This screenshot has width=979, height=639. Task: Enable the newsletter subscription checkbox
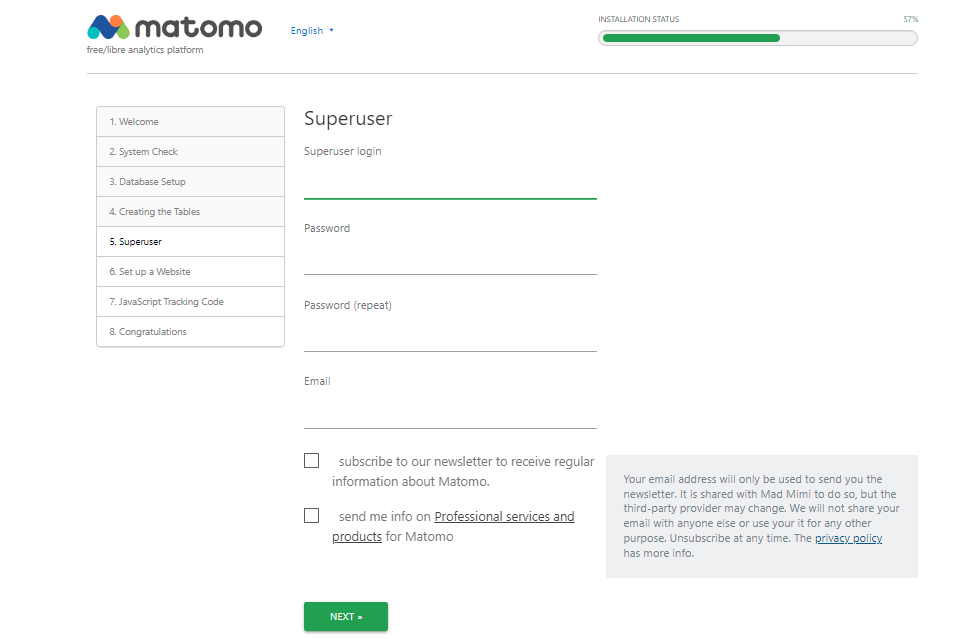pyautogui.click(x=312, y=461)
